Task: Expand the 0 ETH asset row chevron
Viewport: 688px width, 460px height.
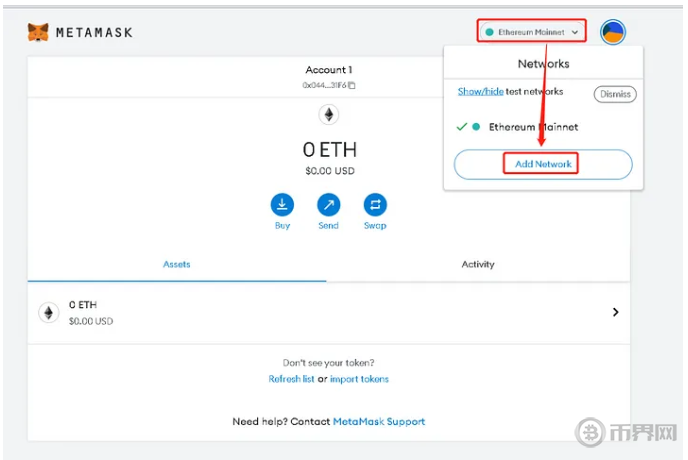Action: point(615,312)
